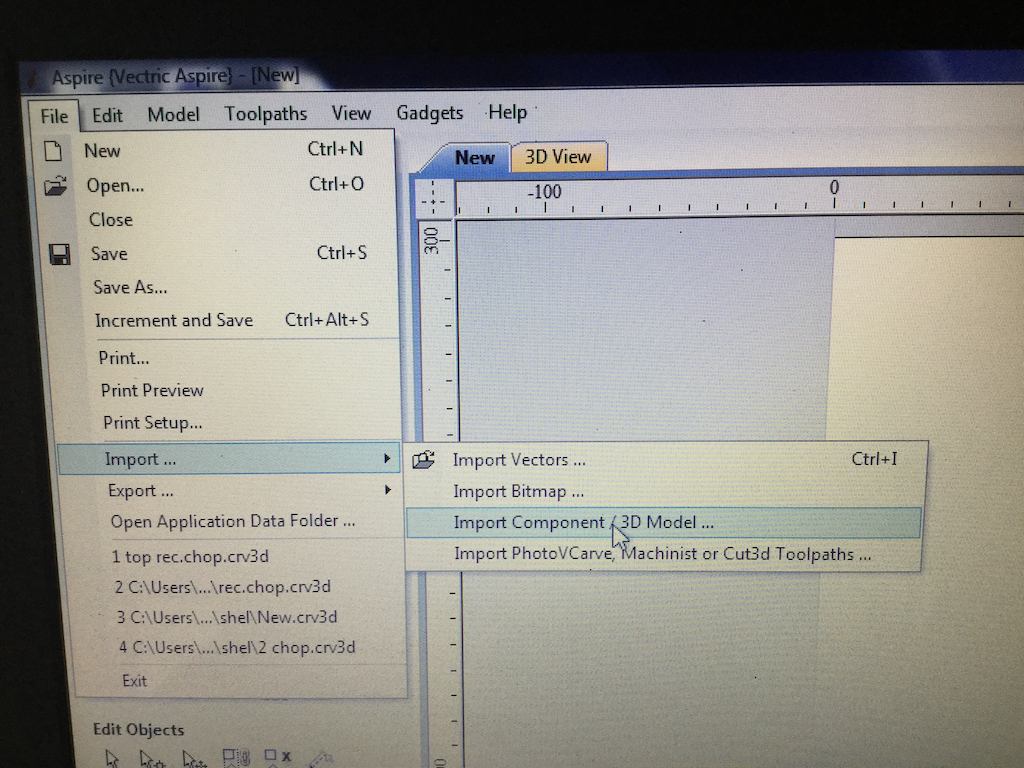The image size is (1024, 768).
Task: Open recent file 4 shel\2 chop.crv3d
Action: click(237, 647)
